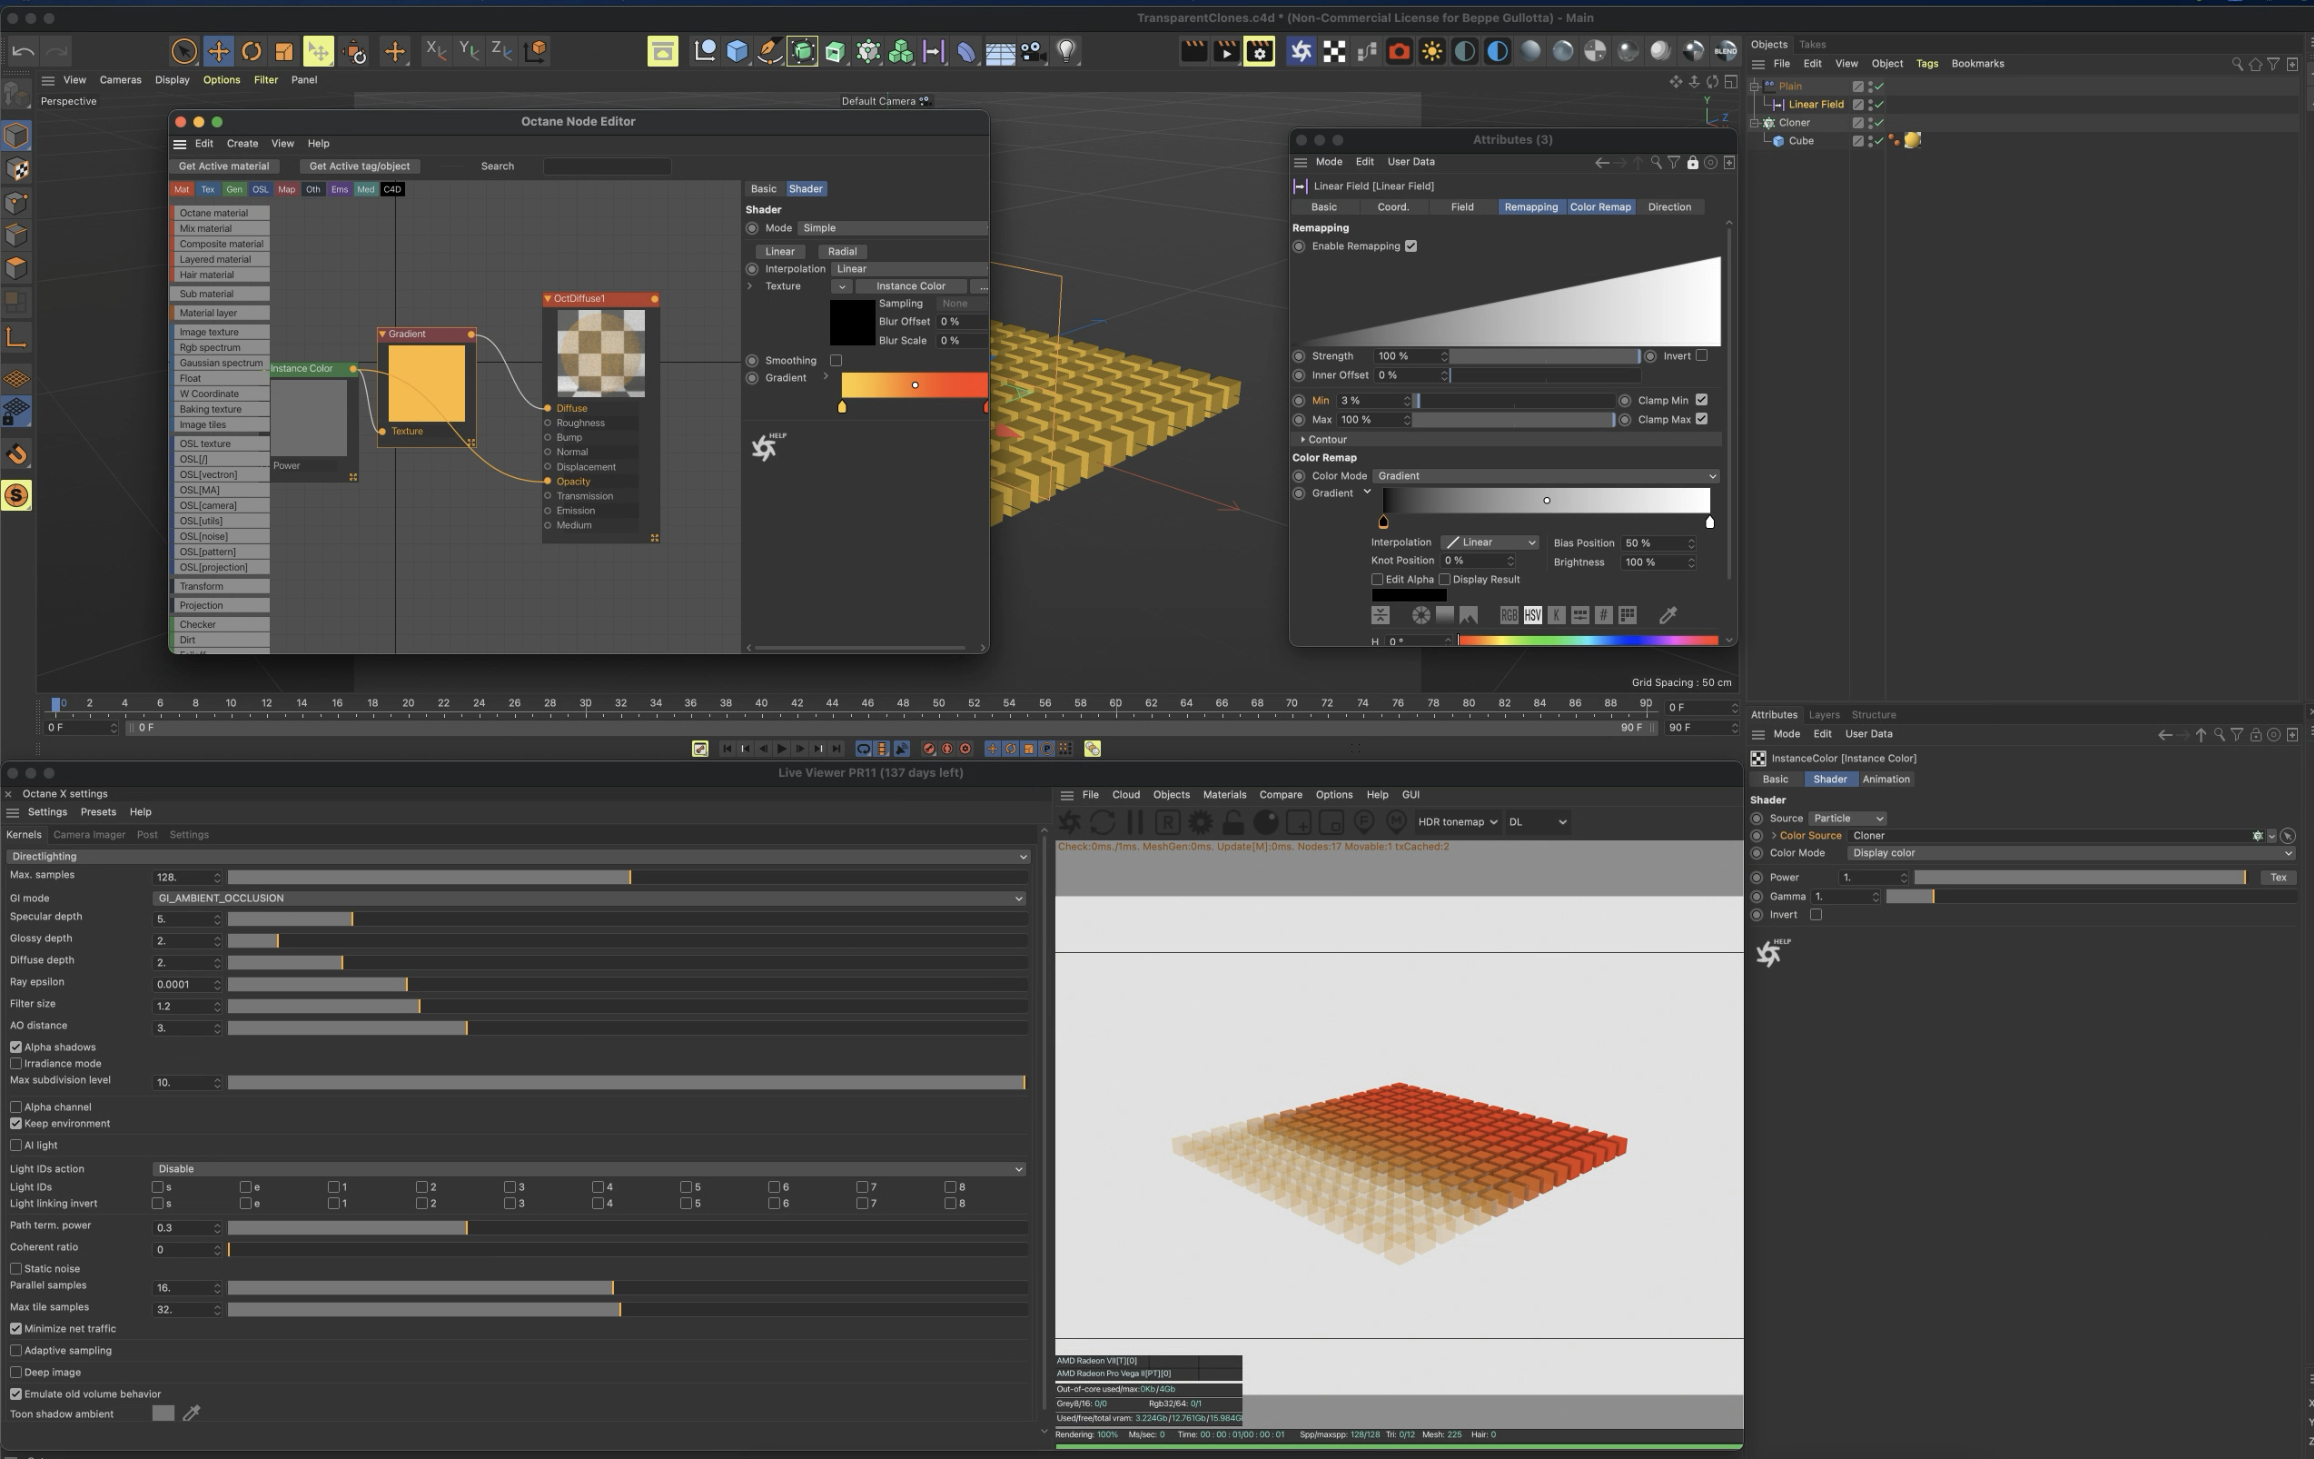Switch to the Camera Imager tab
The width and height of the screenshot is (2314, 1459).
click(x=89, y=834)
